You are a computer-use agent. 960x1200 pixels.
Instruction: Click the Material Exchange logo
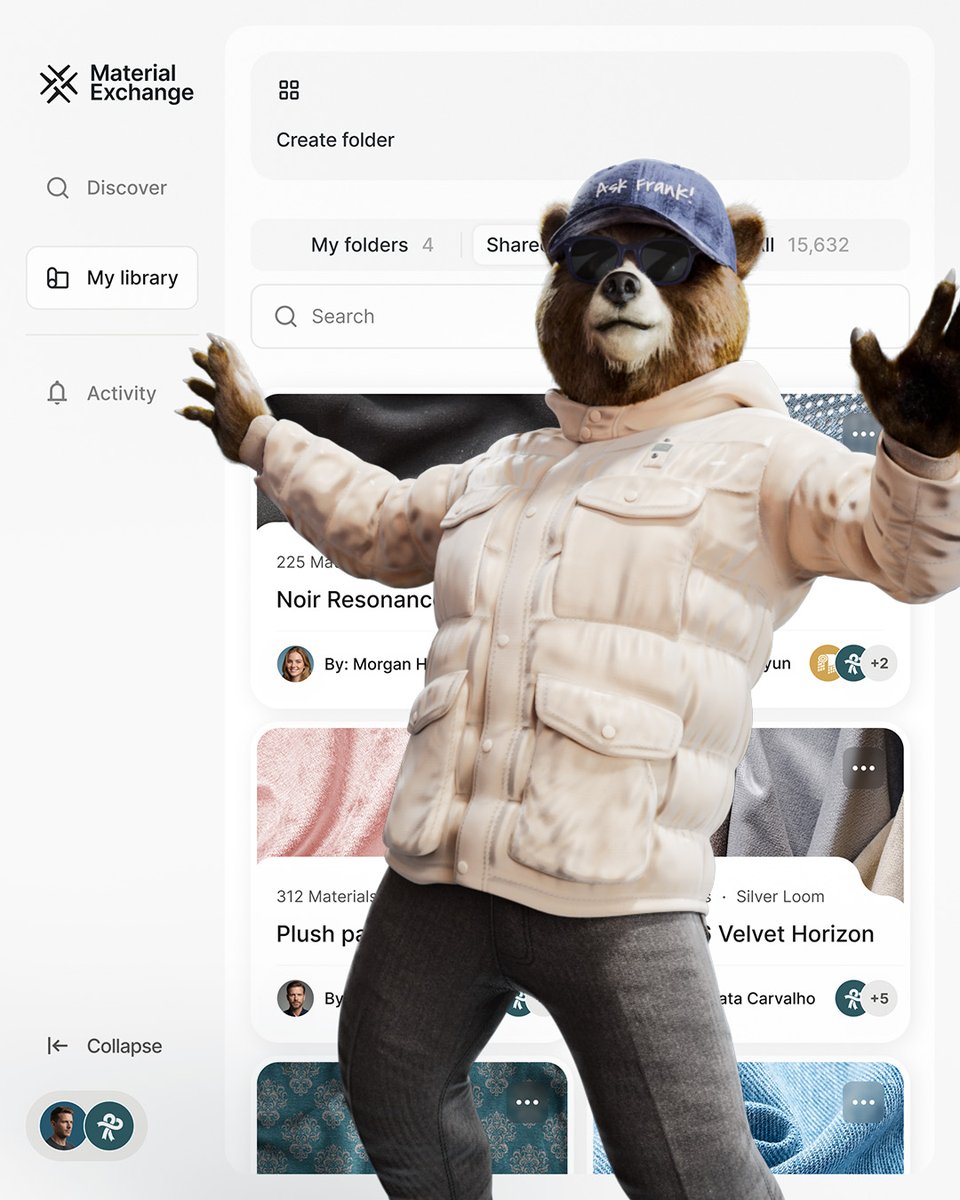(x=116, y=83)
